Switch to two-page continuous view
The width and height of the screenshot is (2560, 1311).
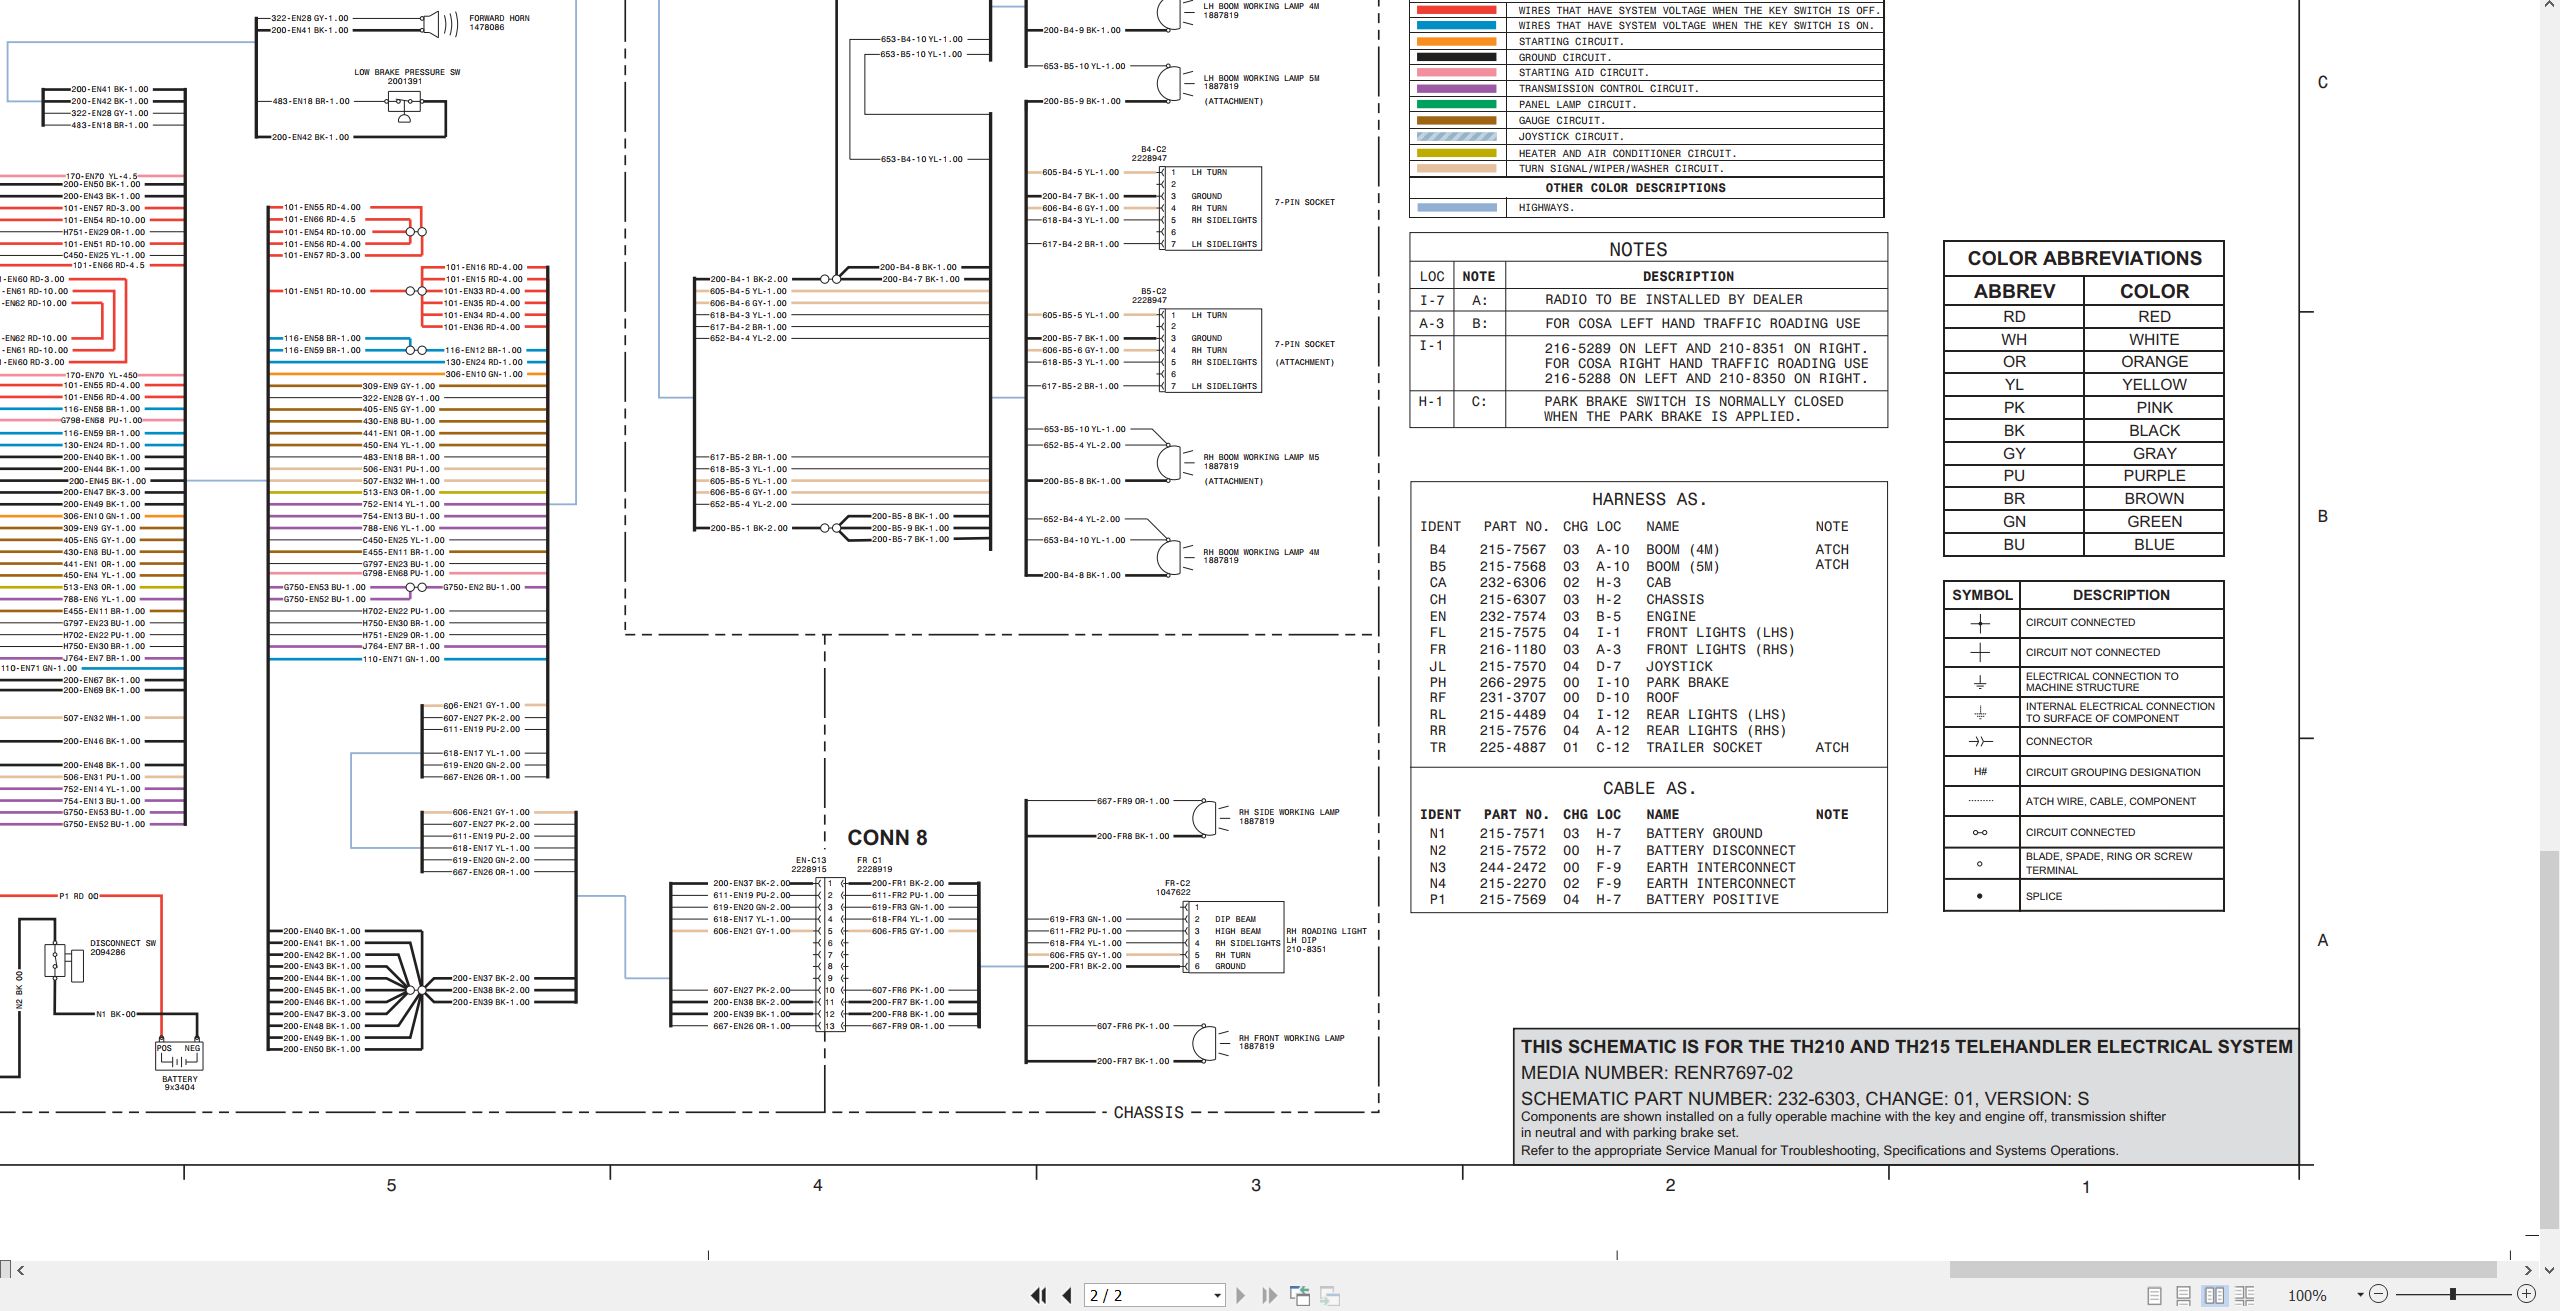pyautogui.click(x=2245, y=1295)
